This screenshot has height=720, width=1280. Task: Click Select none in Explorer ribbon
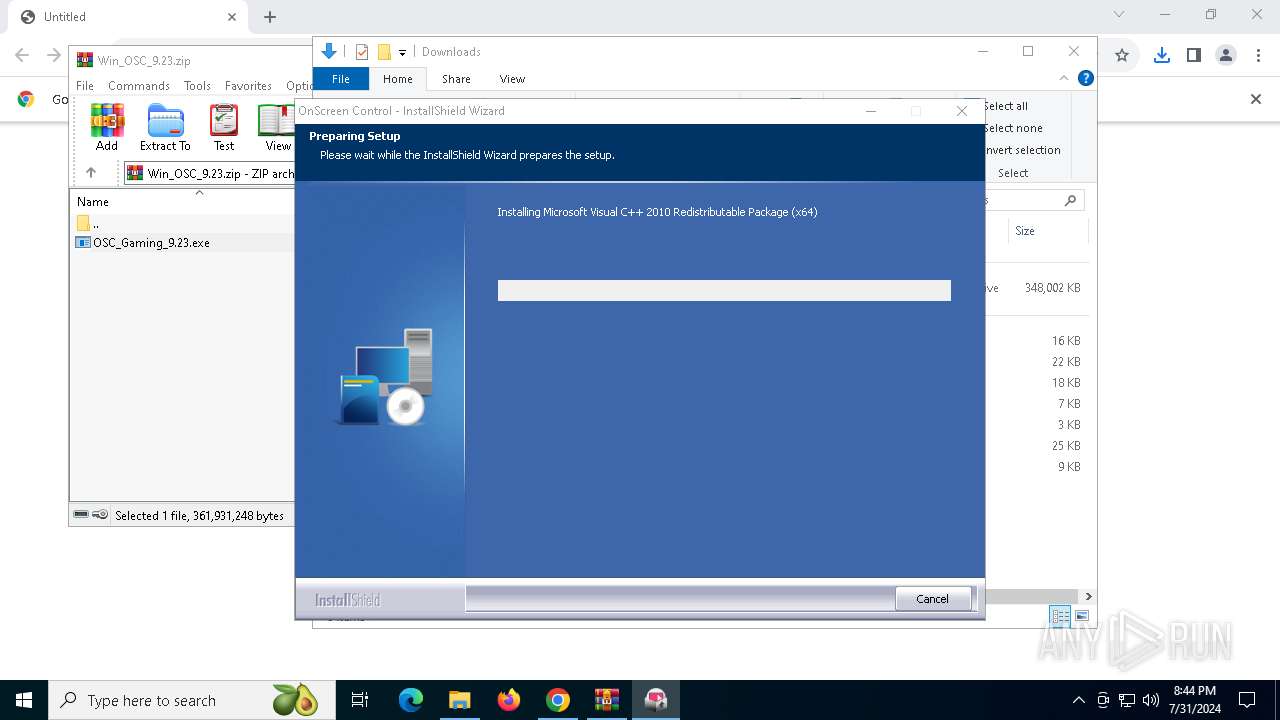[1013, 128]
